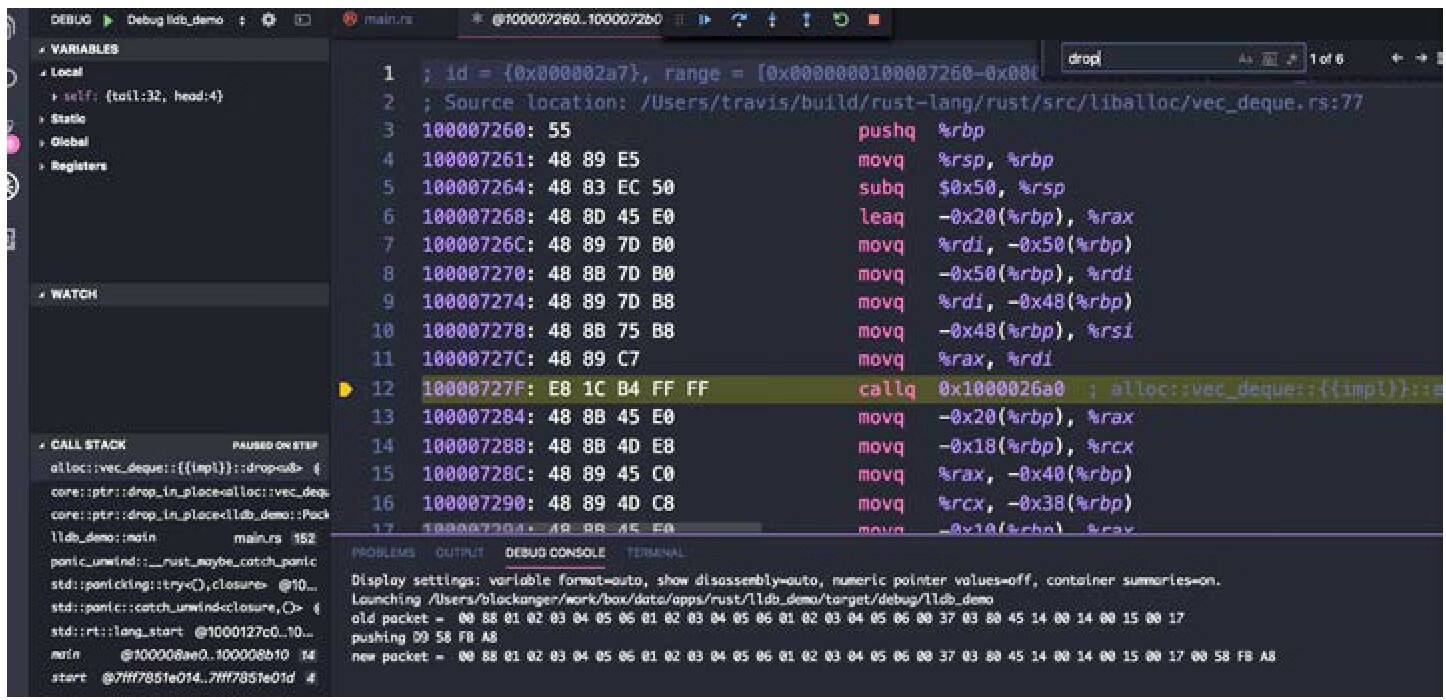The width and height of the screenshot is (1446, 700).
Task: Click the find input containing 'drop'
Action: point(1140,59)
